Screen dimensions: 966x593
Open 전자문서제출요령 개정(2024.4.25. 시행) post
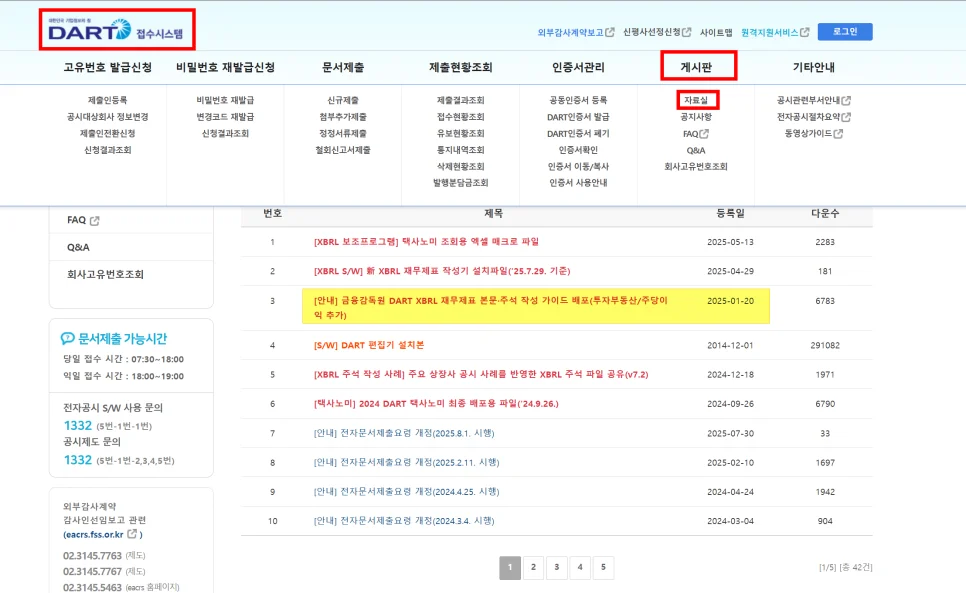pos(407,492)
